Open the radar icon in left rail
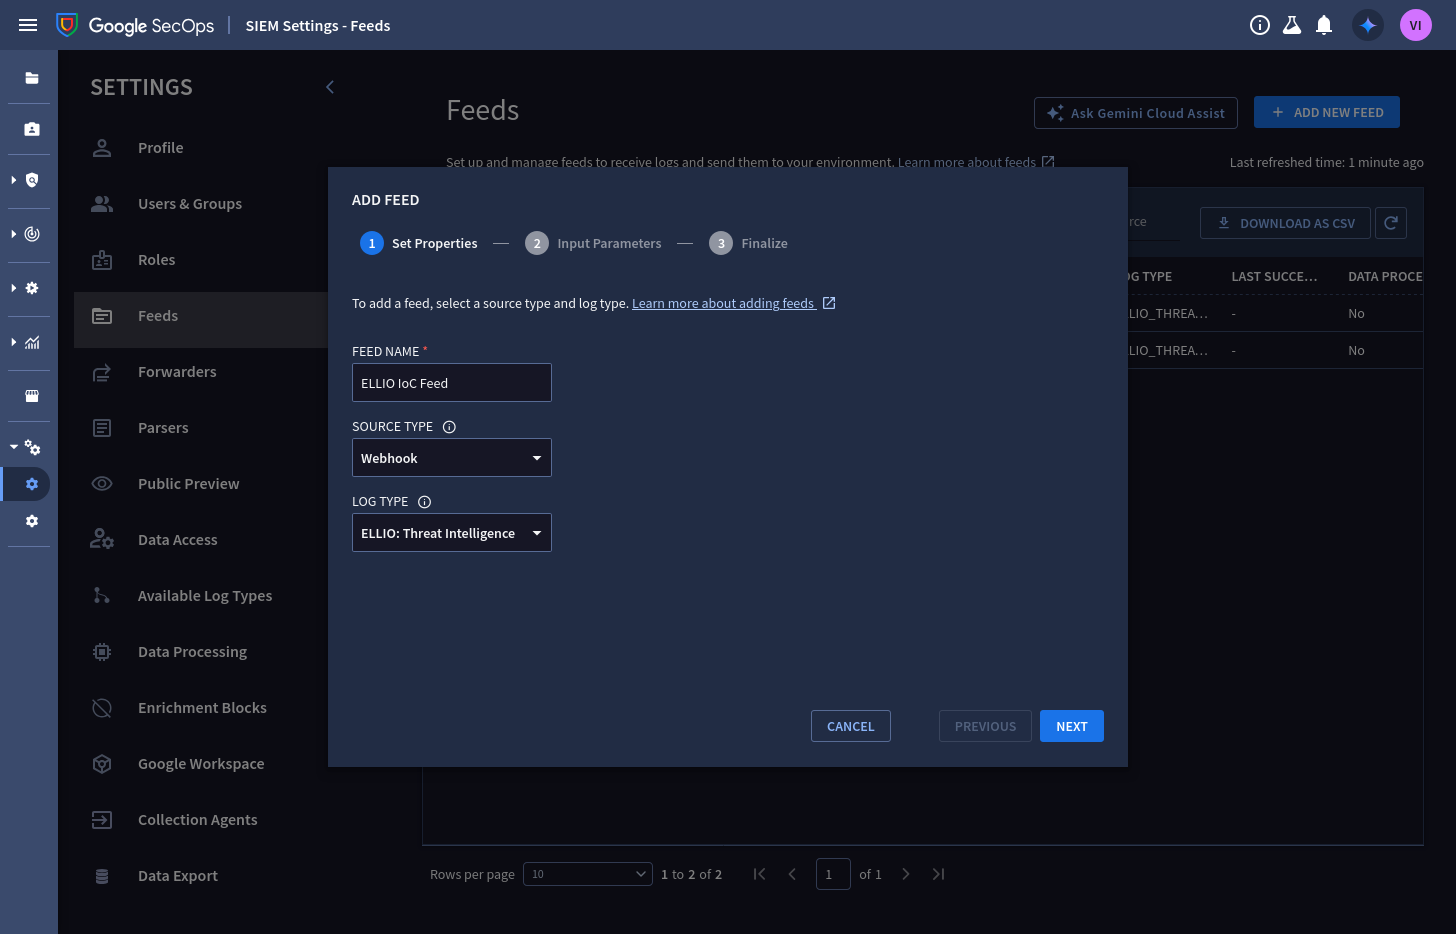This screenshot has width=1456, height=934. (x=32, y=234)
